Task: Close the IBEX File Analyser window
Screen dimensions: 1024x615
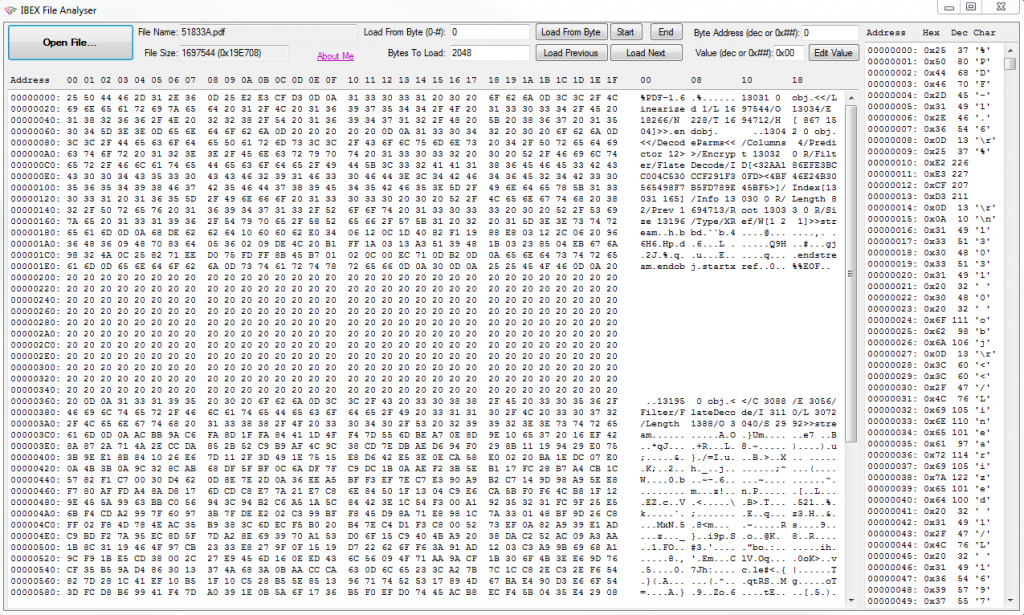Action: click(1001, 7)
